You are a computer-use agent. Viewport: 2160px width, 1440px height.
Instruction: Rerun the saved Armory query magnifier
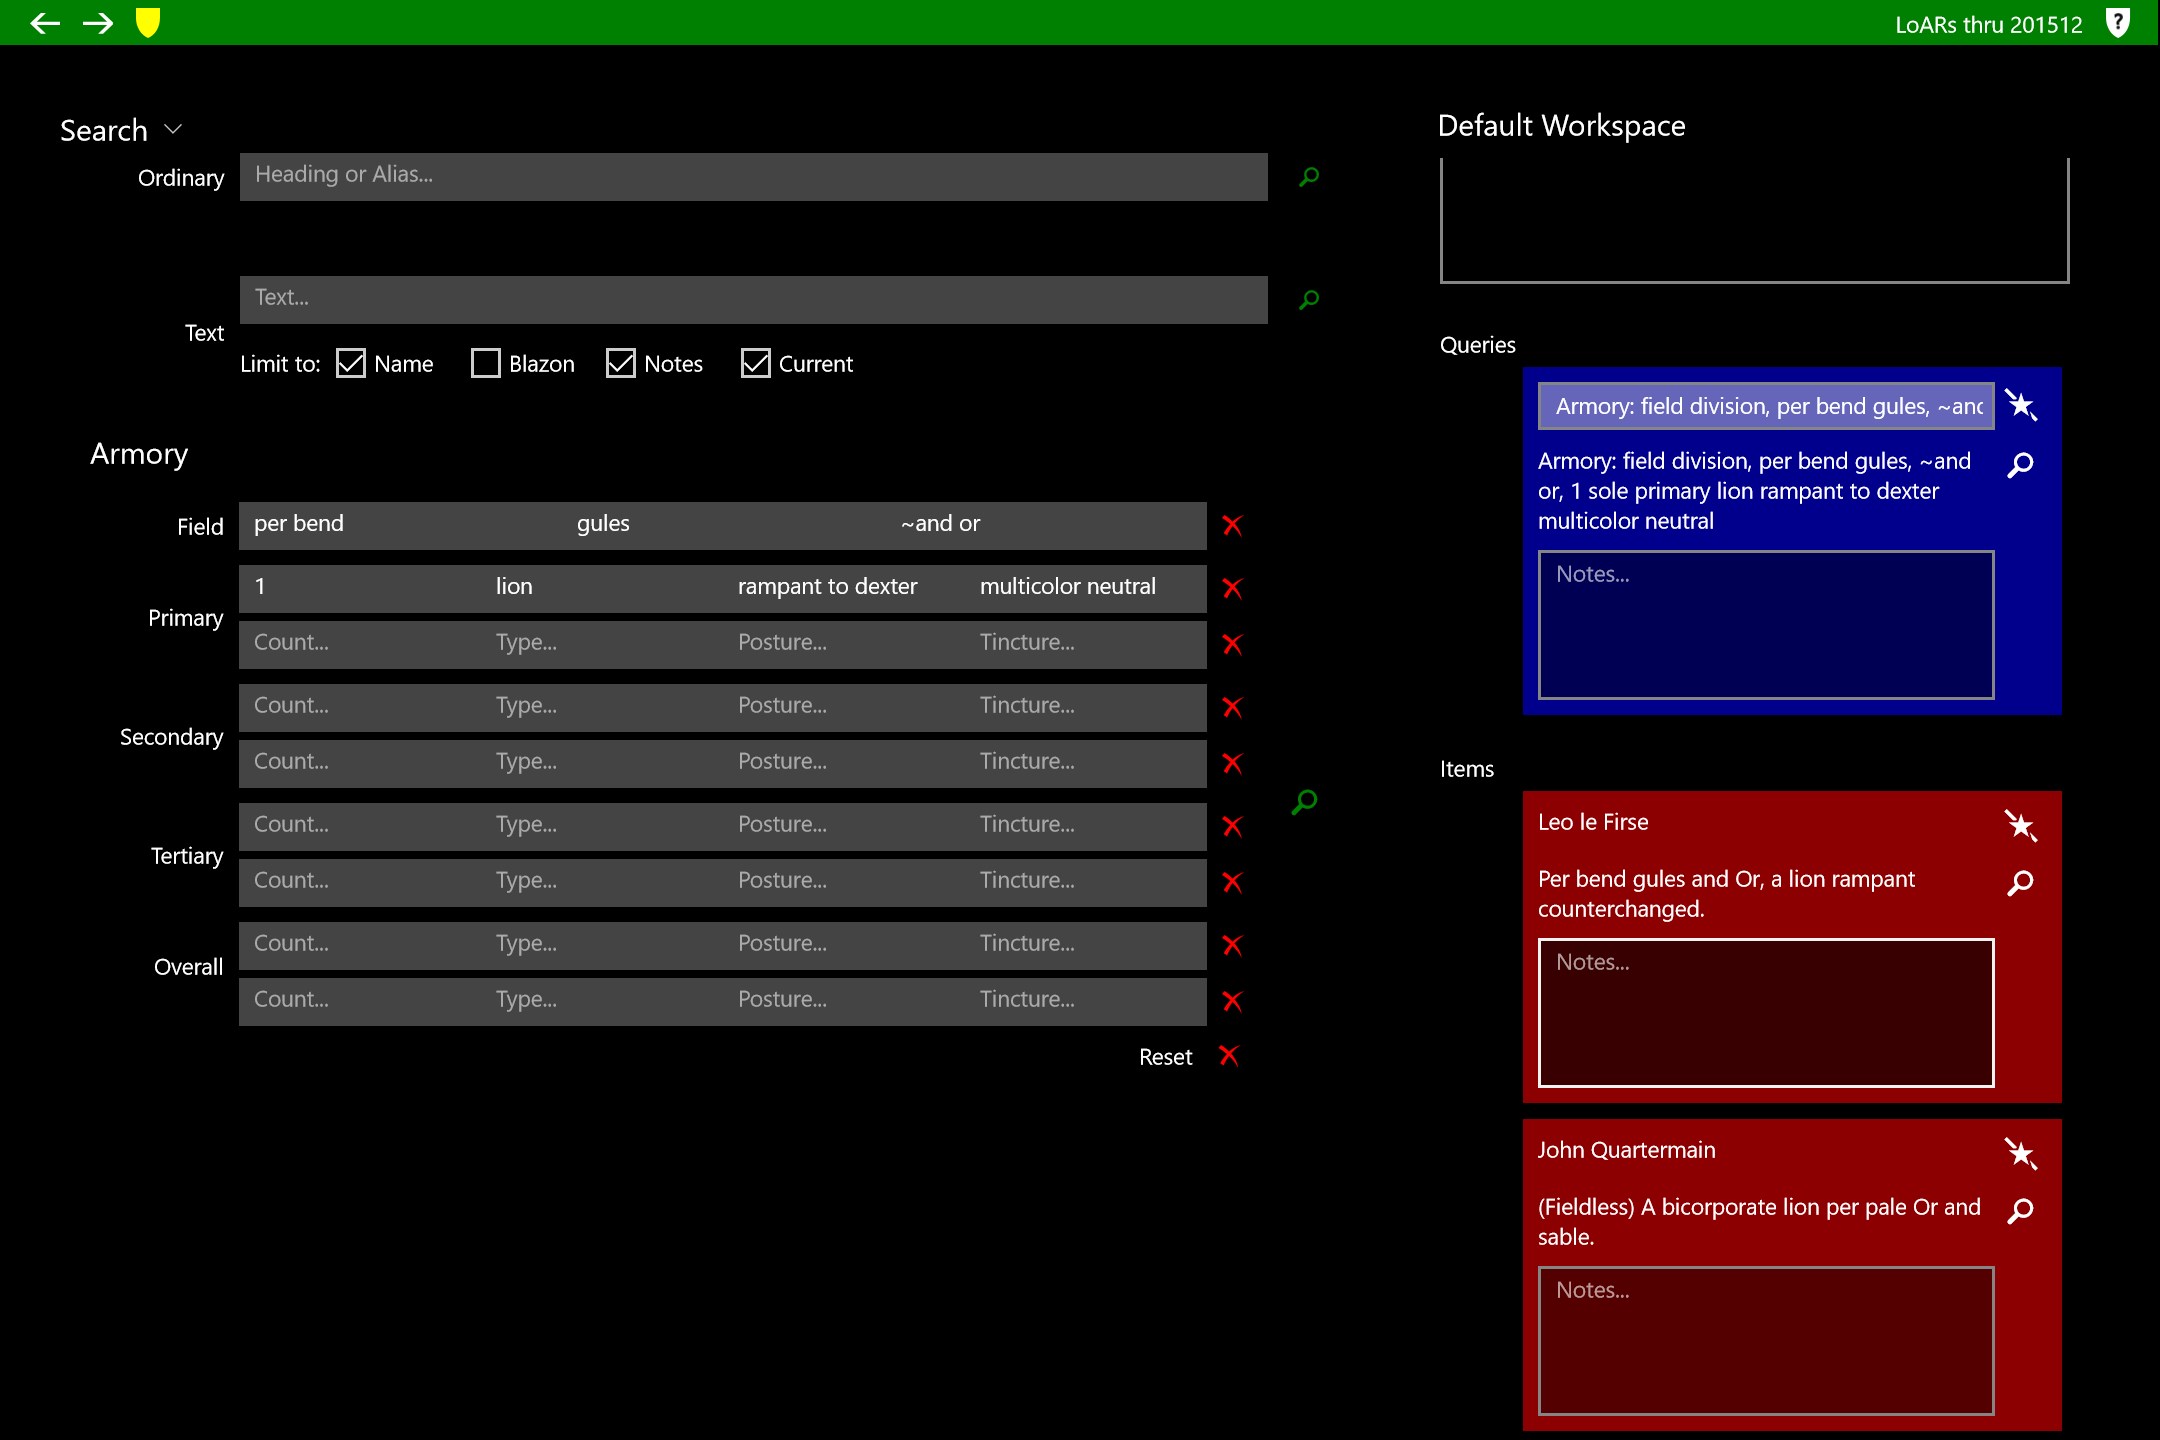2020,465
